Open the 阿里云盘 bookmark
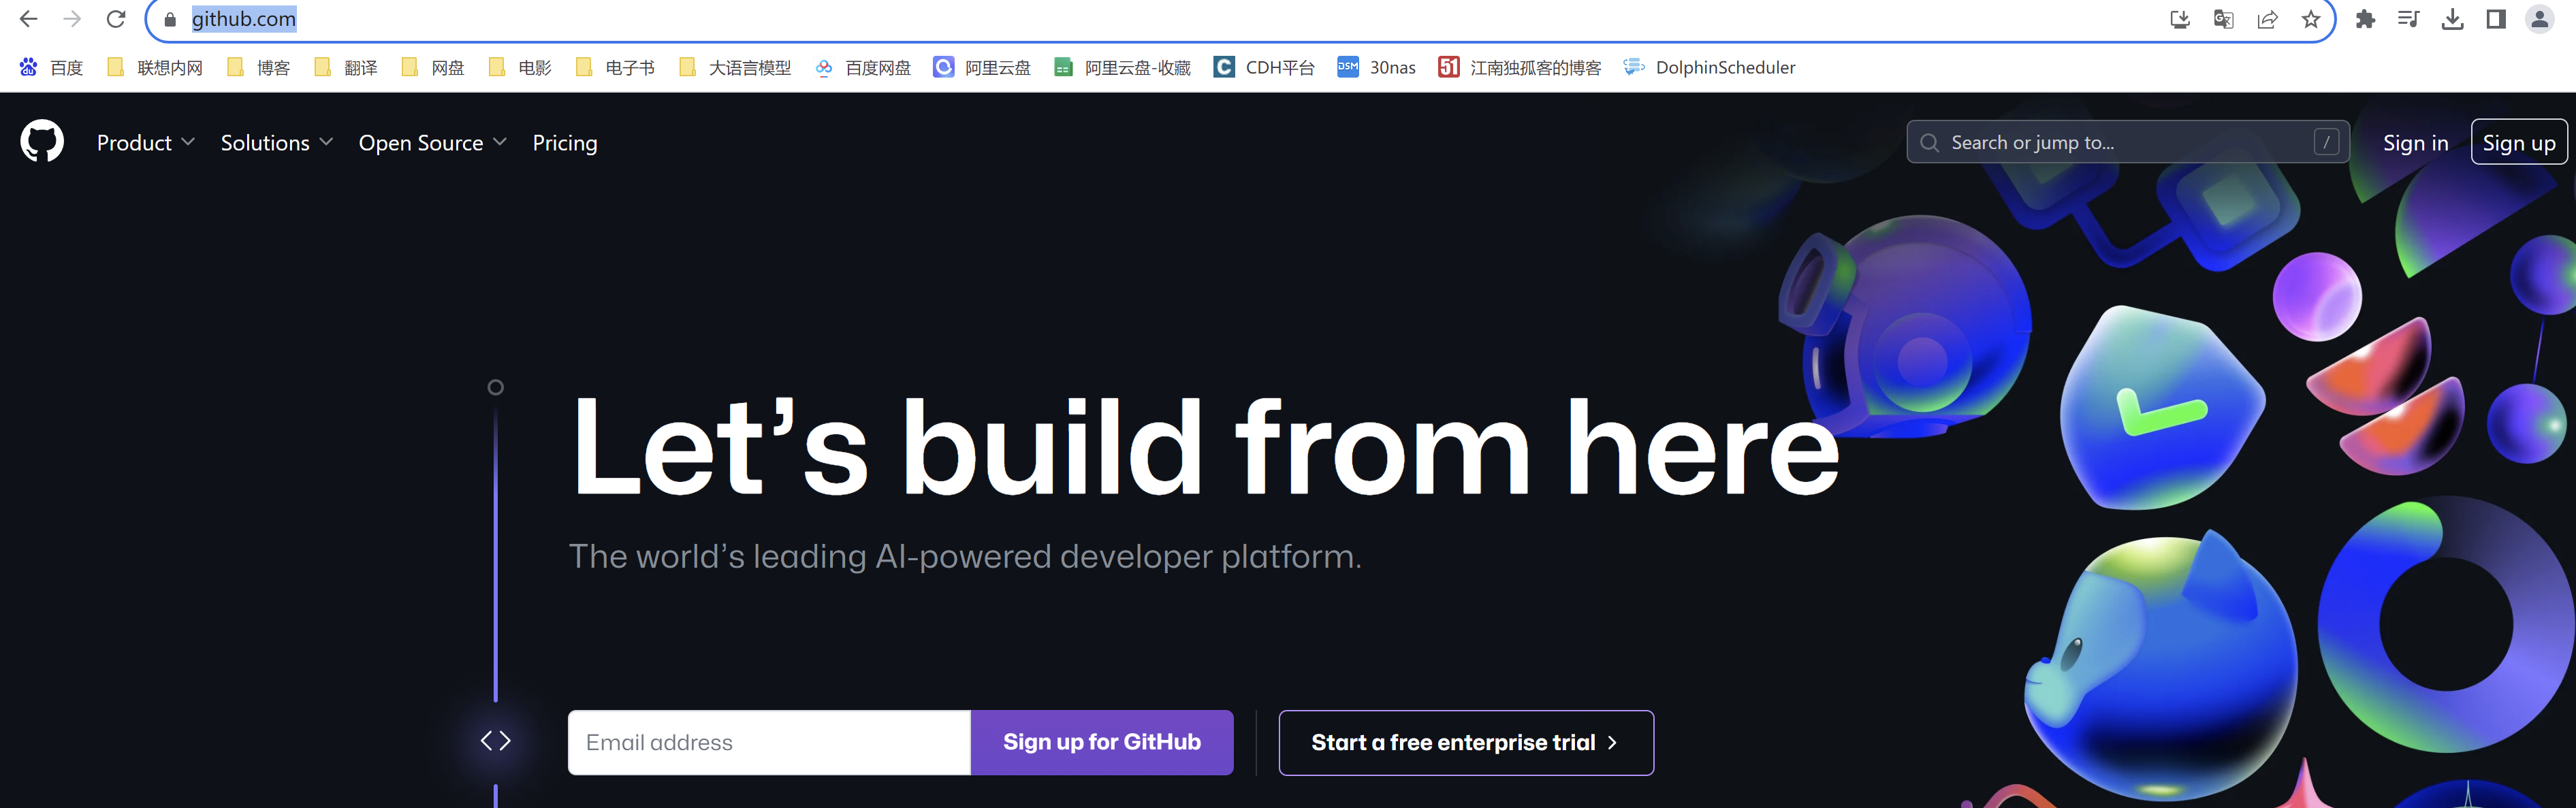2576x808 pixels. pos(982,67)
